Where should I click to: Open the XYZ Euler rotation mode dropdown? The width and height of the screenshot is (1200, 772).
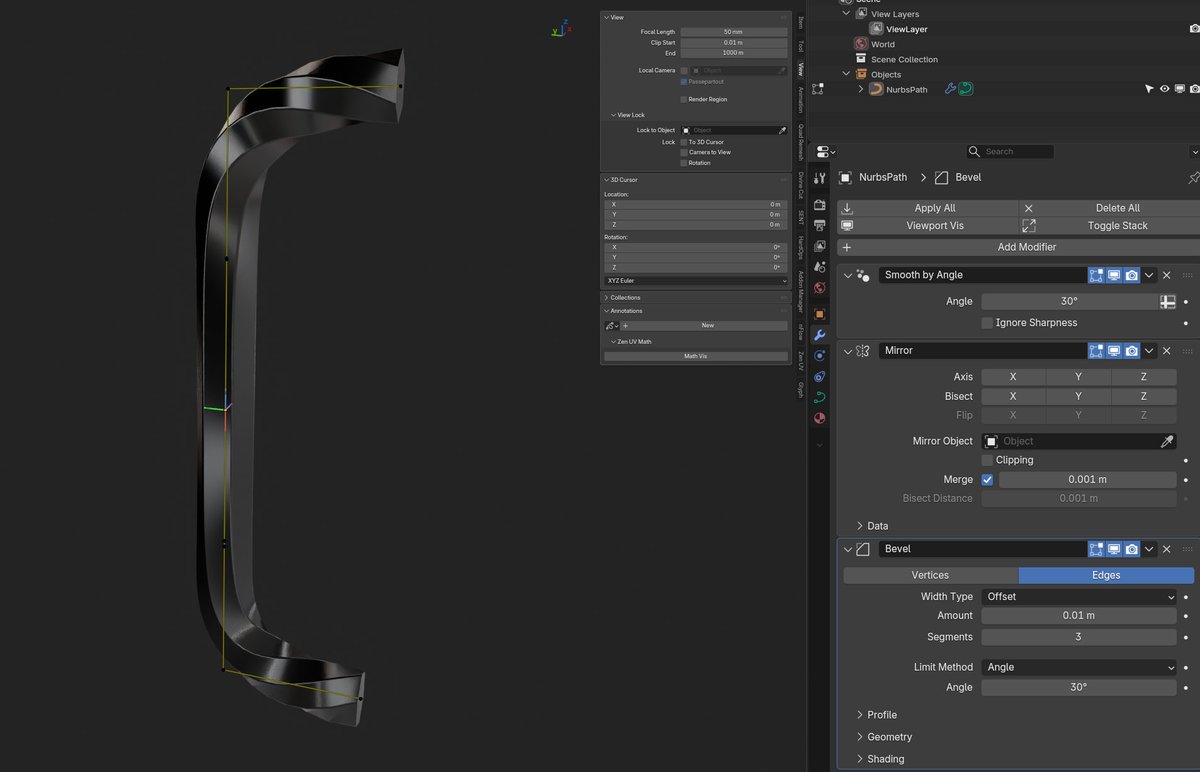pyautogui.click(x=696, y=281)
